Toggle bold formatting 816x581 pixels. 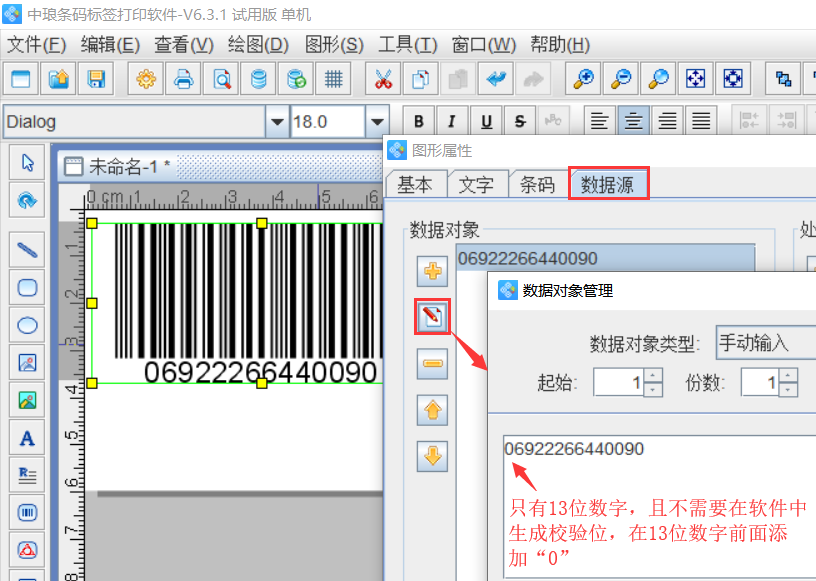[418, 120]
